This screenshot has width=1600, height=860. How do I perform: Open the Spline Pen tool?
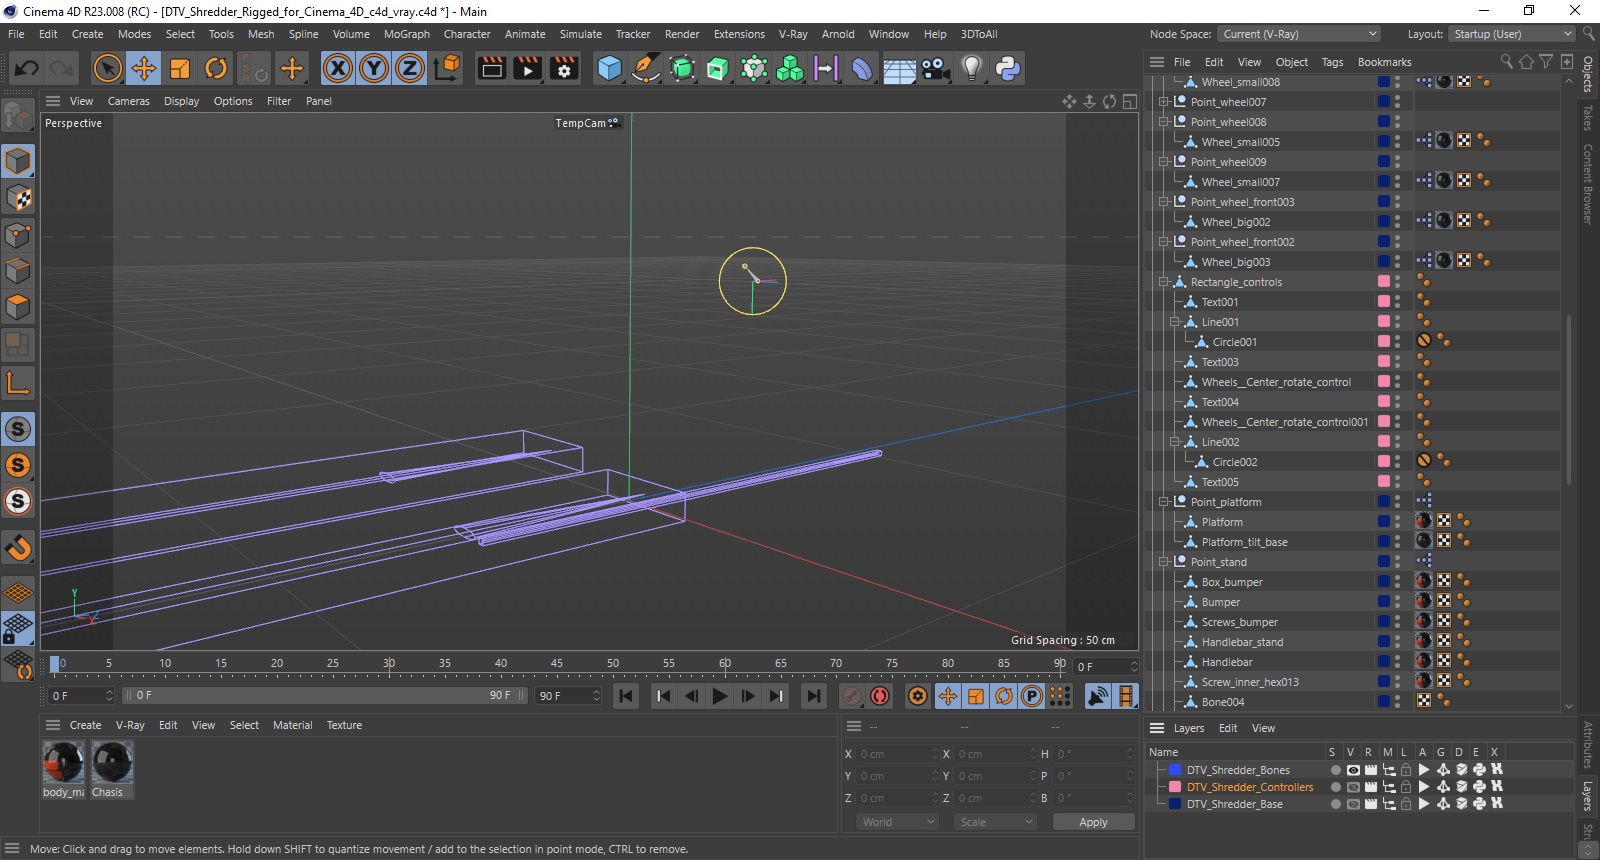(646, 68)
